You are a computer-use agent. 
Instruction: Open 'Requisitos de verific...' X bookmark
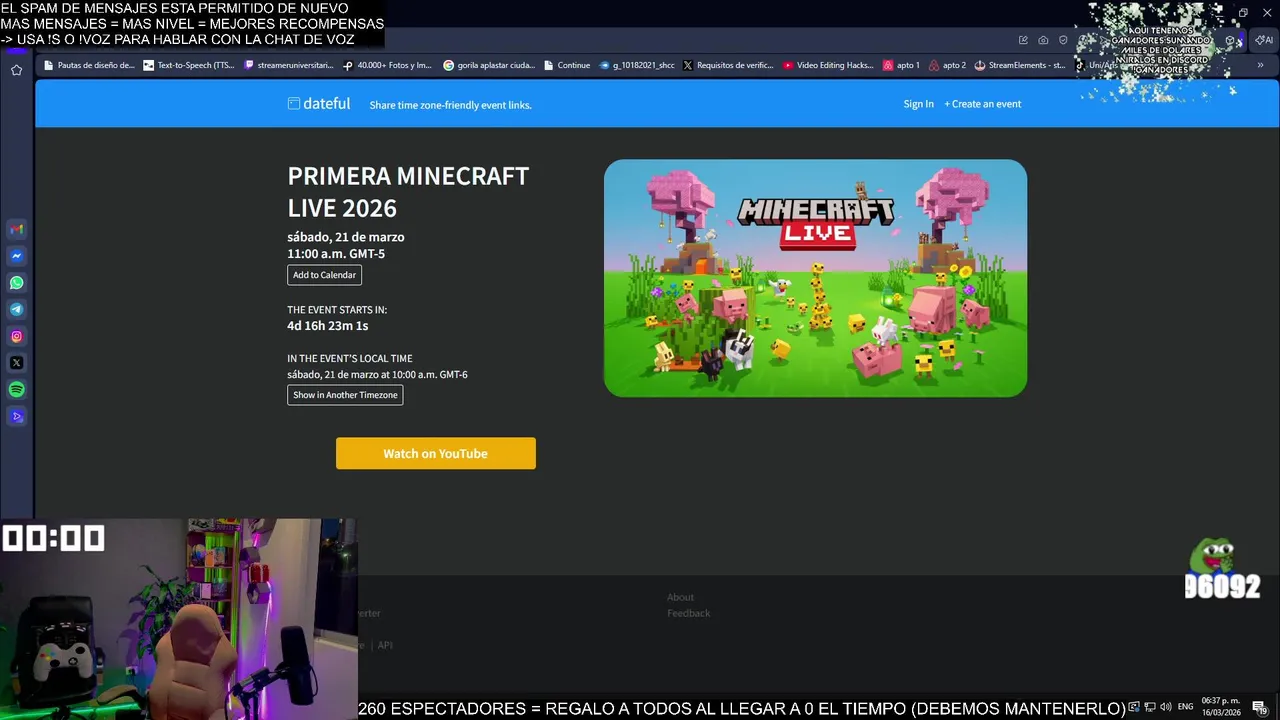tap(728, 65)
